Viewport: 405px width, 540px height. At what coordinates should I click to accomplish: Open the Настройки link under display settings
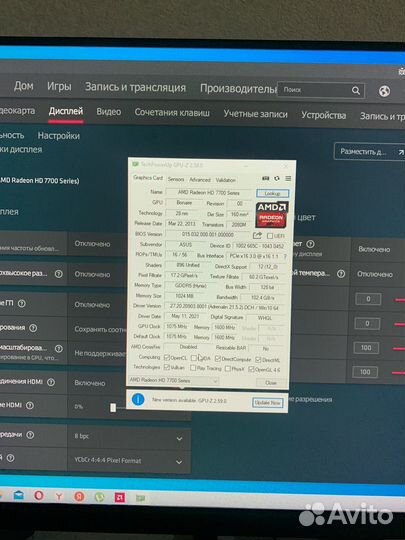click(x=59, y=136)
